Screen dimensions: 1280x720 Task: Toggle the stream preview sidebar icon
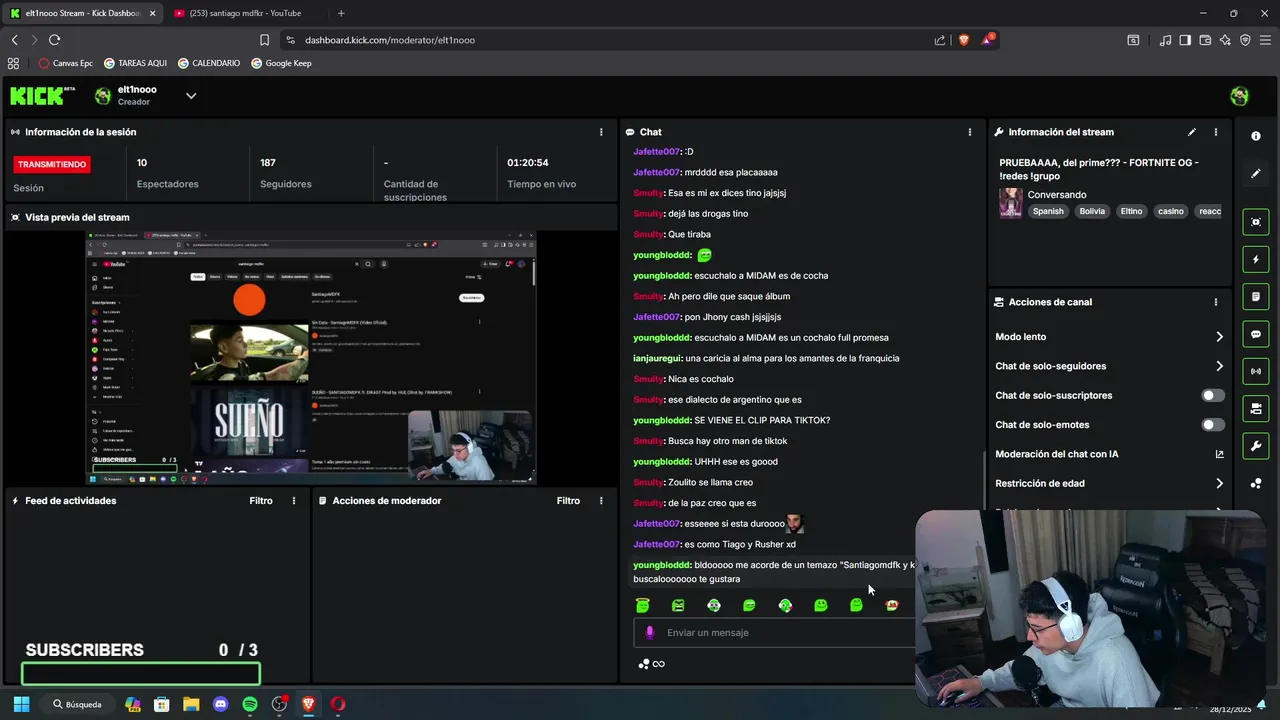pos(1256,222)
